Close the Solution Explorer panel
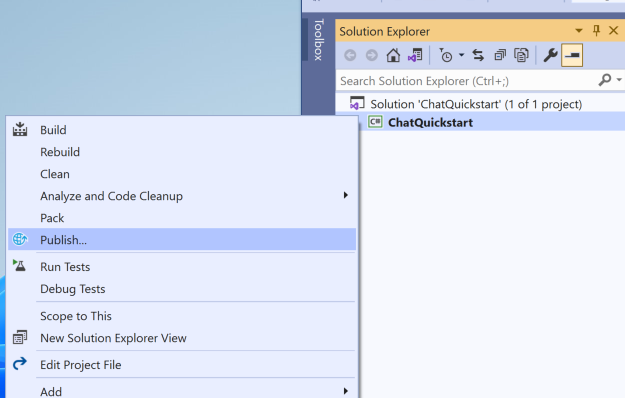 [613, 30]
